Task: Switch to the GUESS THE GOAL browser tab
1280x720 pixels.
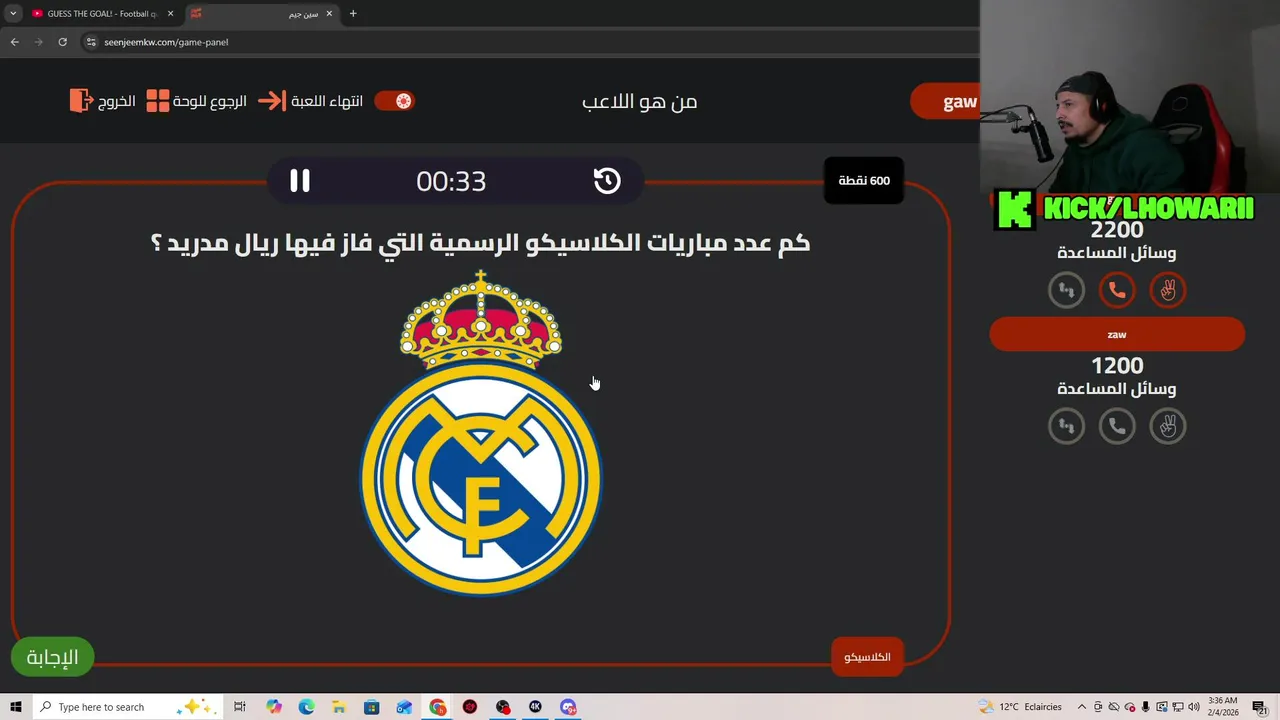Action: click(103, 14)
